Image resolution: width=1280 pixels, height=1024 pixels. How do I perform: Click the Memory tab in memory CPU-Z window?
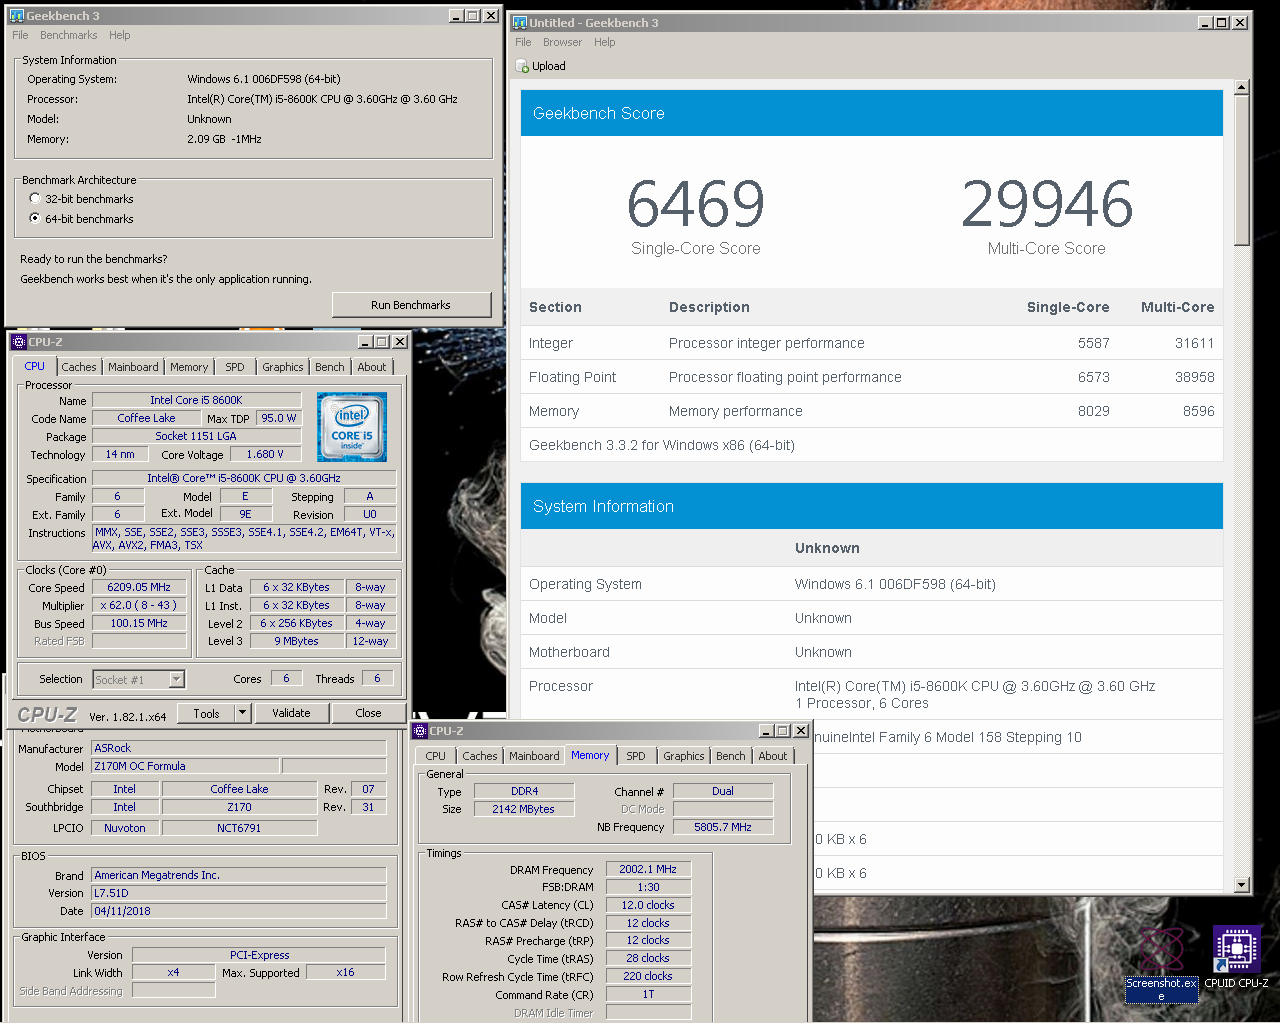click(590, 755)
